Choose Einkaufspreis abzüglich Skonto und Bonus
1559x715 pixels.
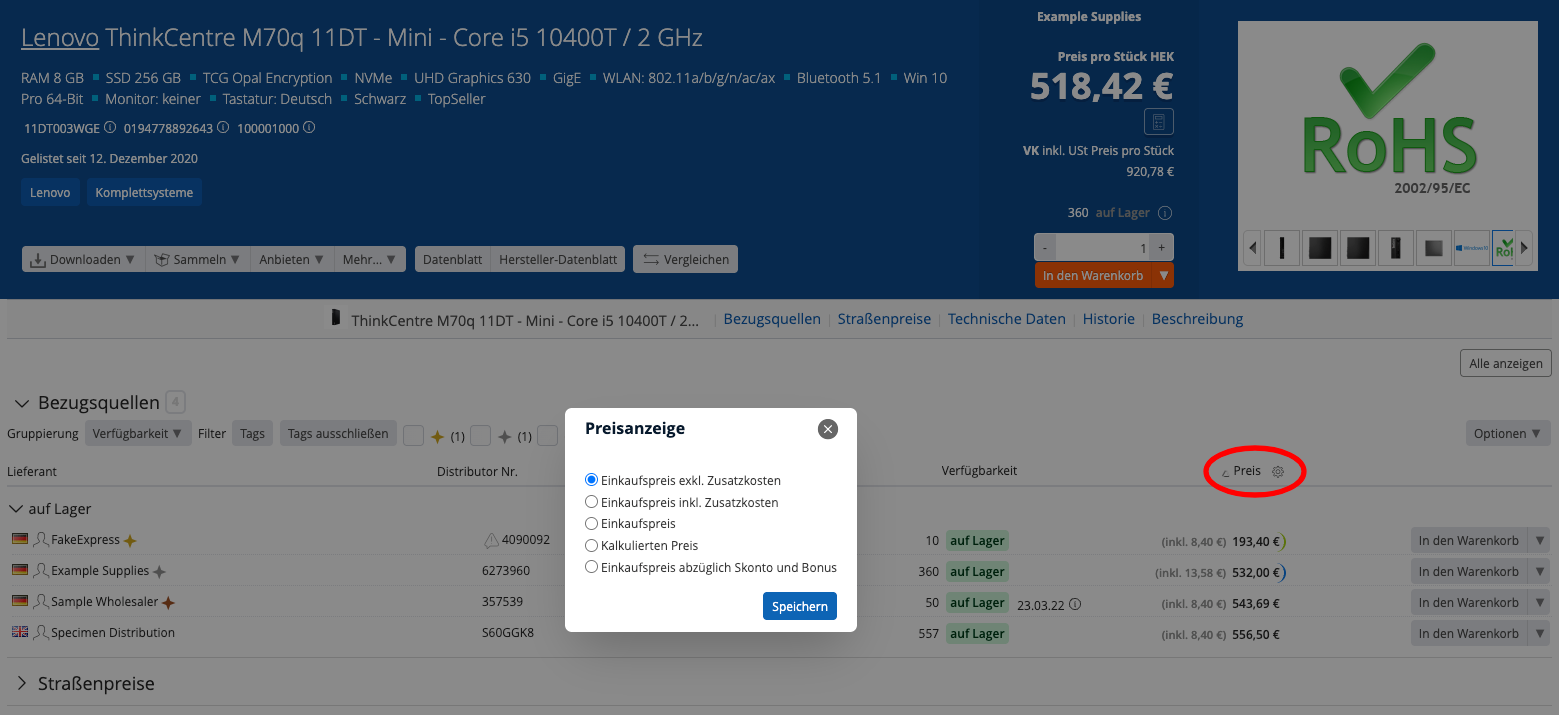[x=592, y=568]
